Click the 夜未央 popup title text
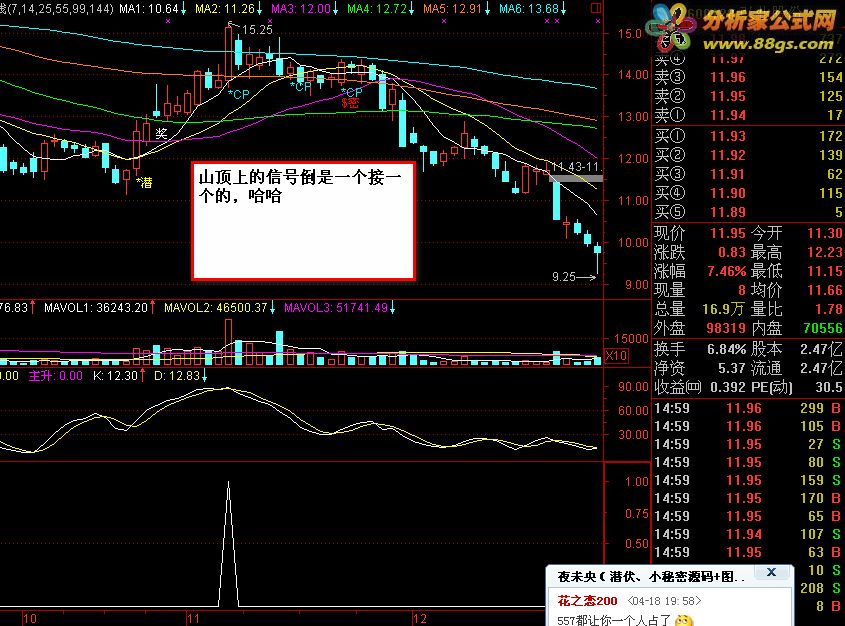Image resolution: width=845 pixels, height=626 pixels. click(x=651, y=577)
